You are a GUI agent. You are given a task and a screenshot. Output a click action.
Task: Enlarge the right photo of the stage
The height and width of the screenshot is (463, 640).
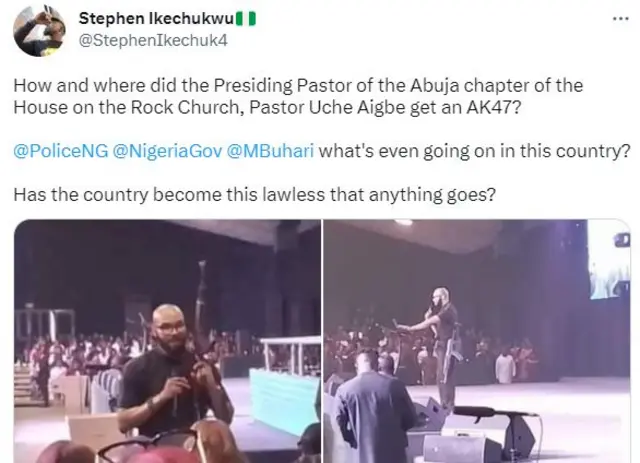477,341
